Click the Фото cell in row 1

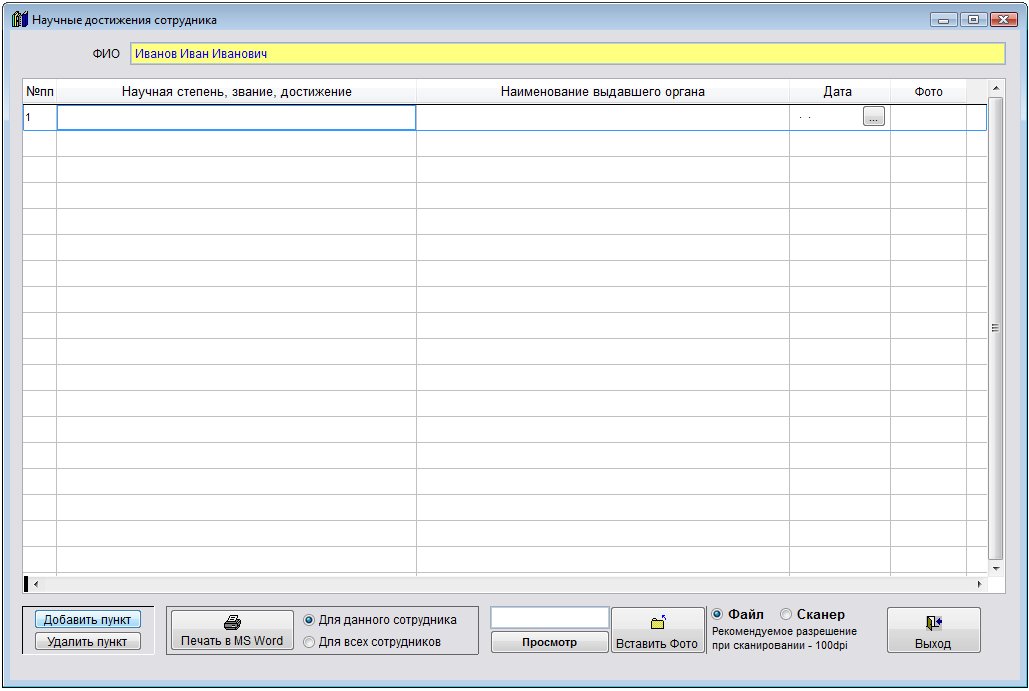point(928,117)
